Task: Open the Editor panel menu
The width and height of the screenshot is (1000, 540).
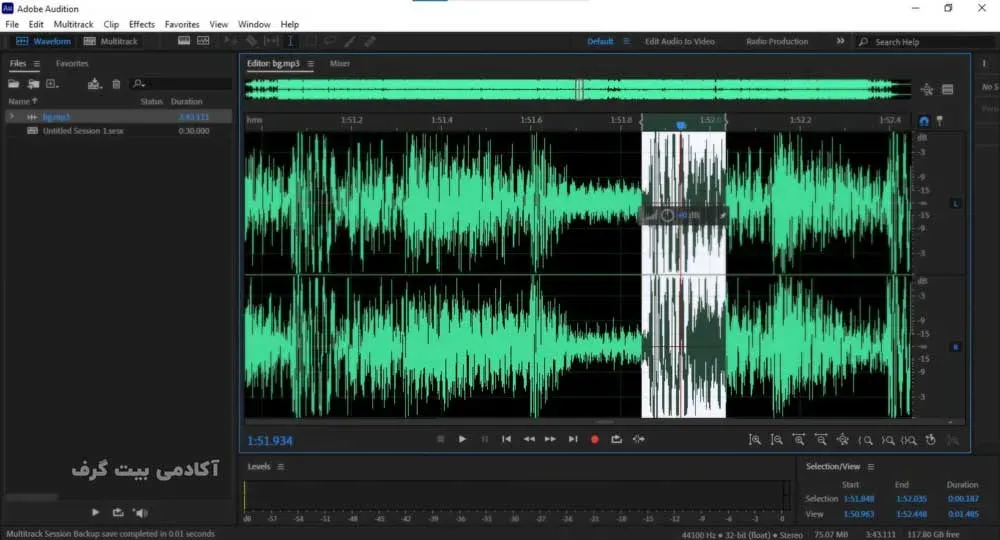Action: click(x=311, y=64)
